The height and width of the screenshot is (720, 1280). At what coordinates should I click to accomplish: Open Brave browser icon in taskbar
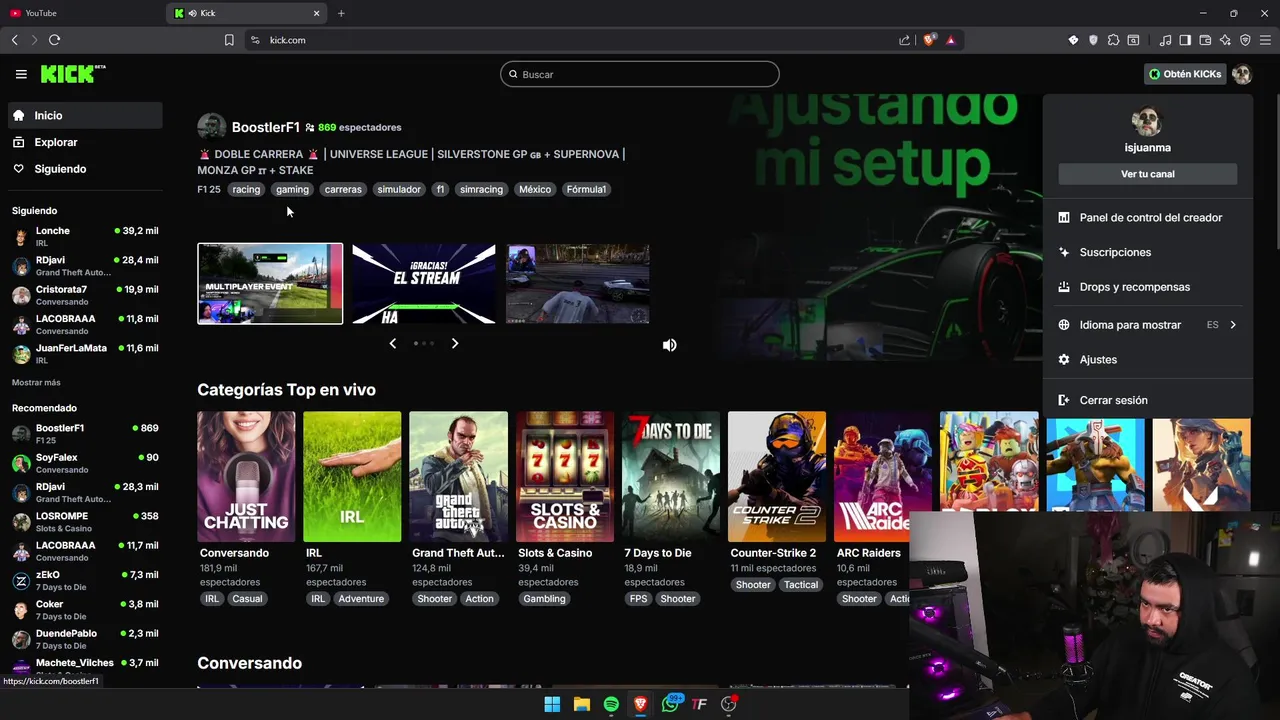641,704
